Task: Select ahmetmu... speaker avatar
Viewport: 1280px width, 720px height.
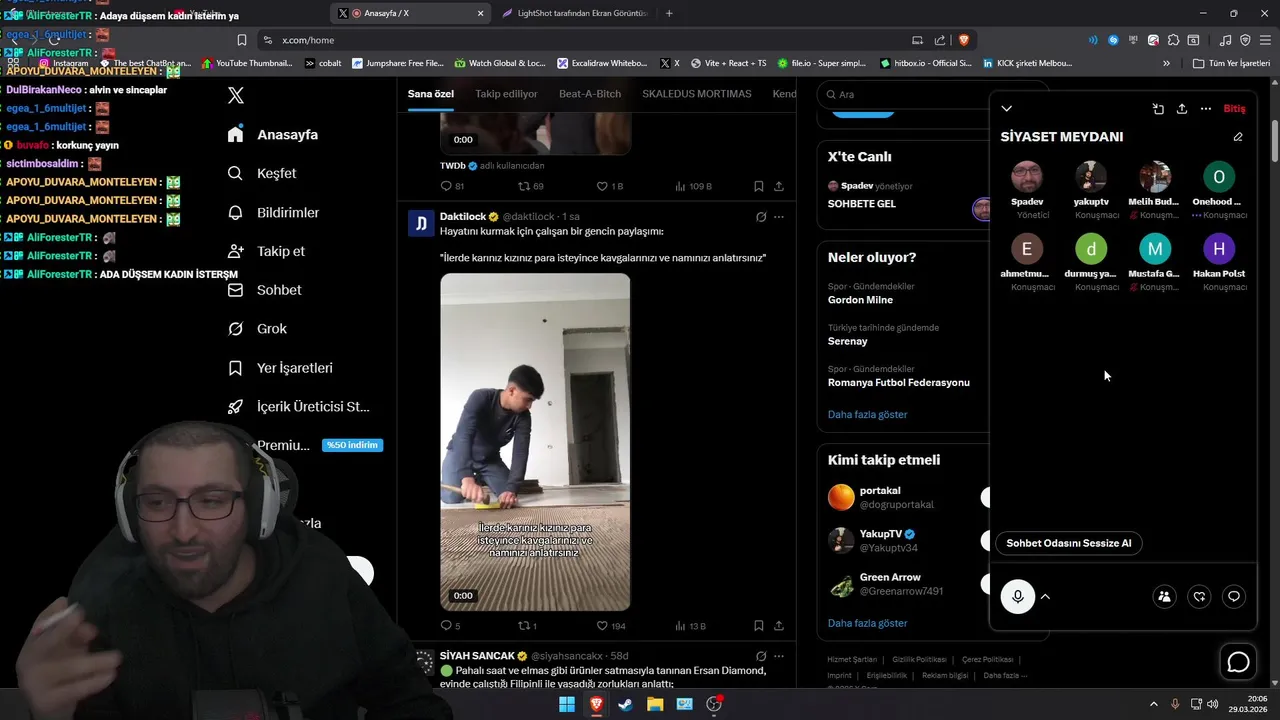Action: [1027, 249]
